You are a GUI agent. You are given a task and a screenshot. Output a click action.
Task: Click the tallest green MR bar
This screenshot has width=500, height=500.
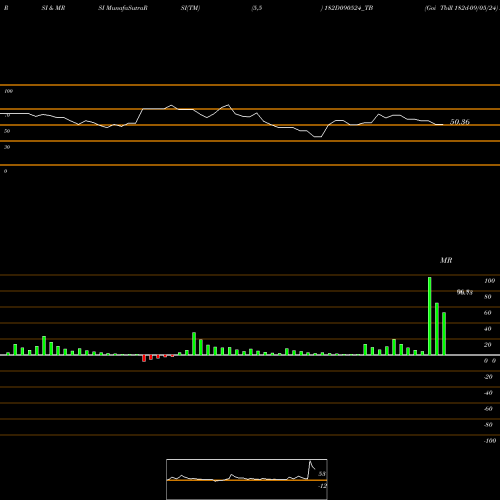(430, 316)
